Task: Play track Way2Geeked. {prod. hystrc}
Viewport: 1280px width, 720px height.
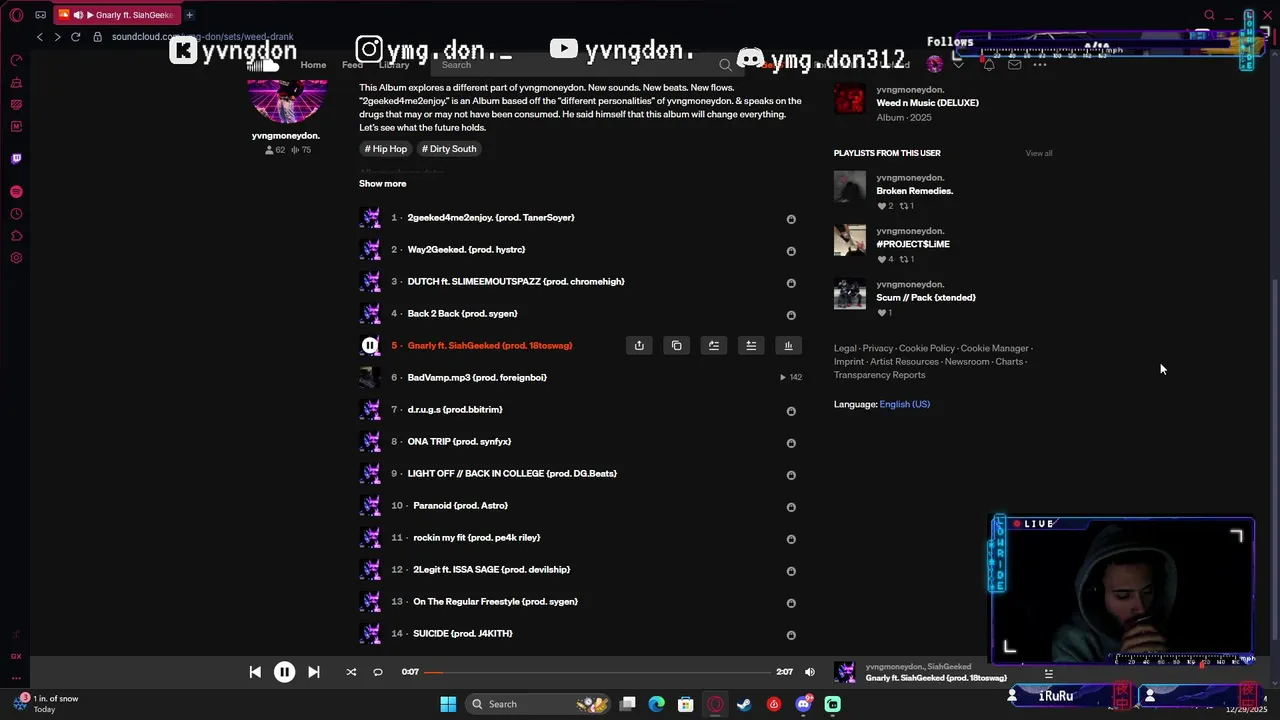Action: pos(466,249)
